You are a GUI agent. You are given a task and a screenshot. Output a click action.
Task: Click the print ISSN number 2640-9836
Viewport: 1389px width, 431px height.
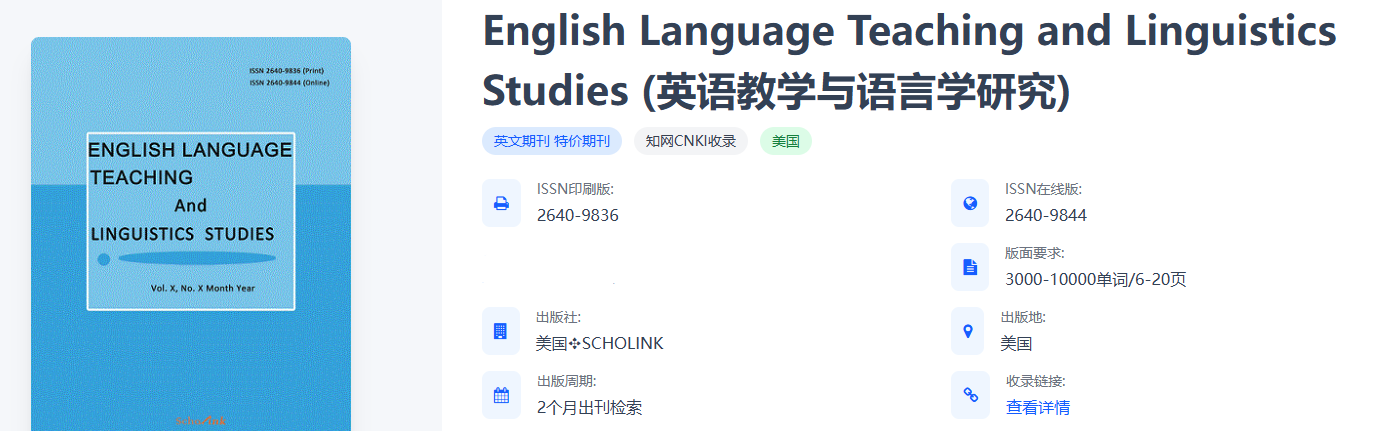[577, 215]
